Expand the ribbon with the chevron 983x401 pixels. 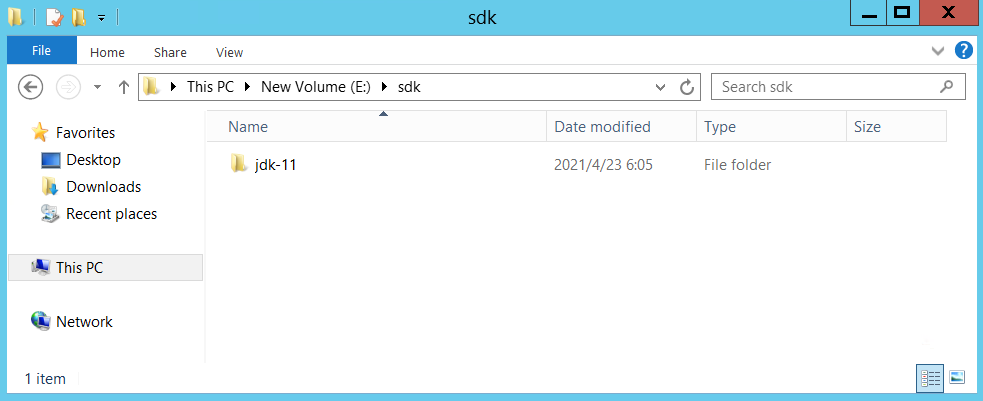tap(938, 51)
